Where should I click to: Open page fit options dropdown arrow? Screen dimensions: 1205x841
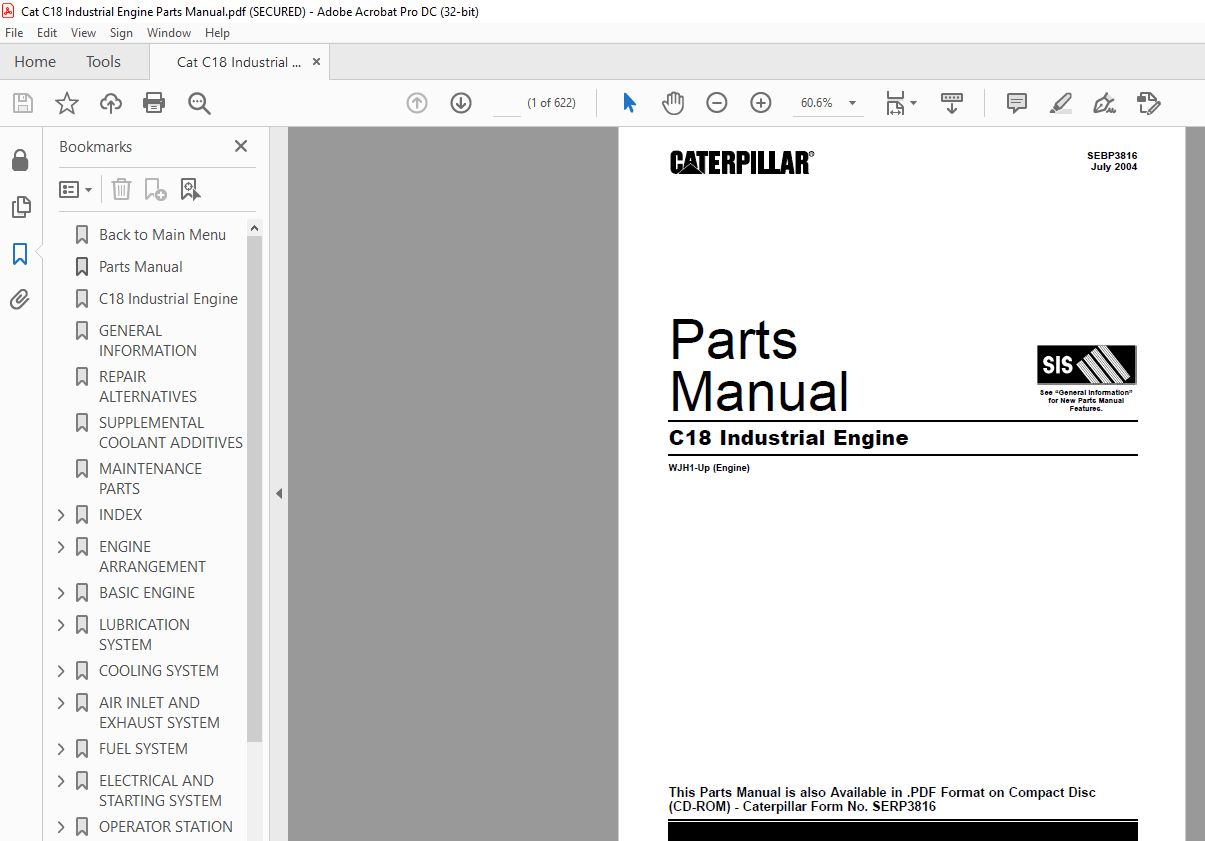coord(913,103)
